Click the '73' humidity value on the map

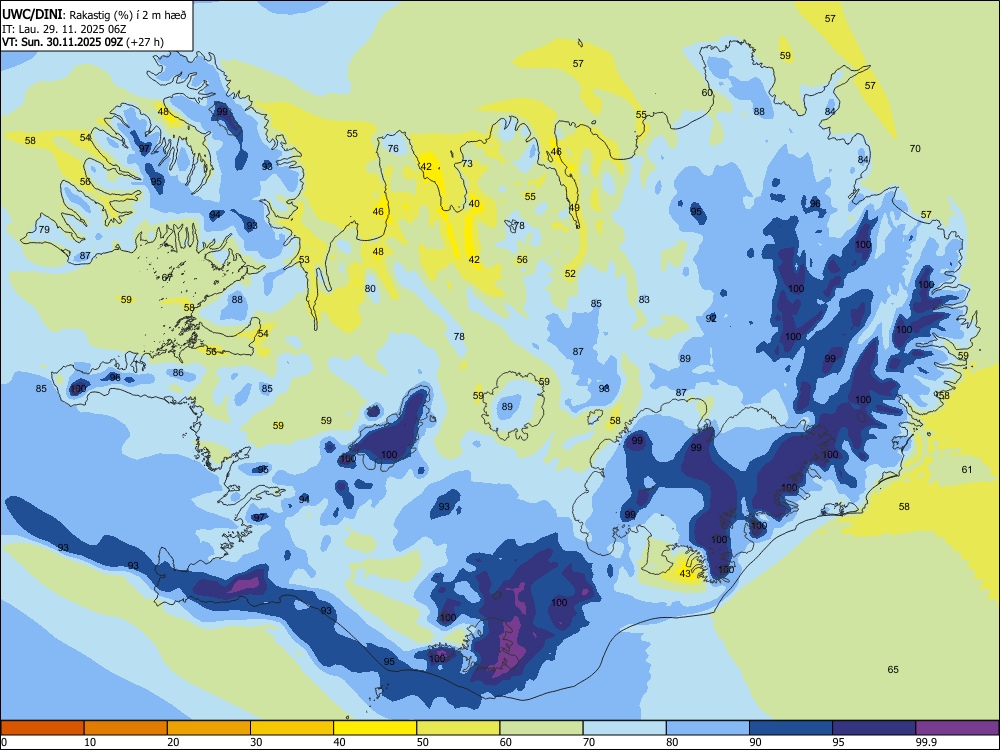pos(467,163)
